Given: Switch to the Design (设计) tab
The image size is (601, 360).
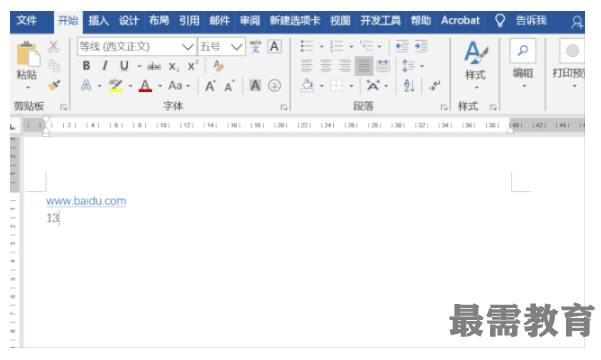Looking at the screenshot, I should [x=129, y=20].
